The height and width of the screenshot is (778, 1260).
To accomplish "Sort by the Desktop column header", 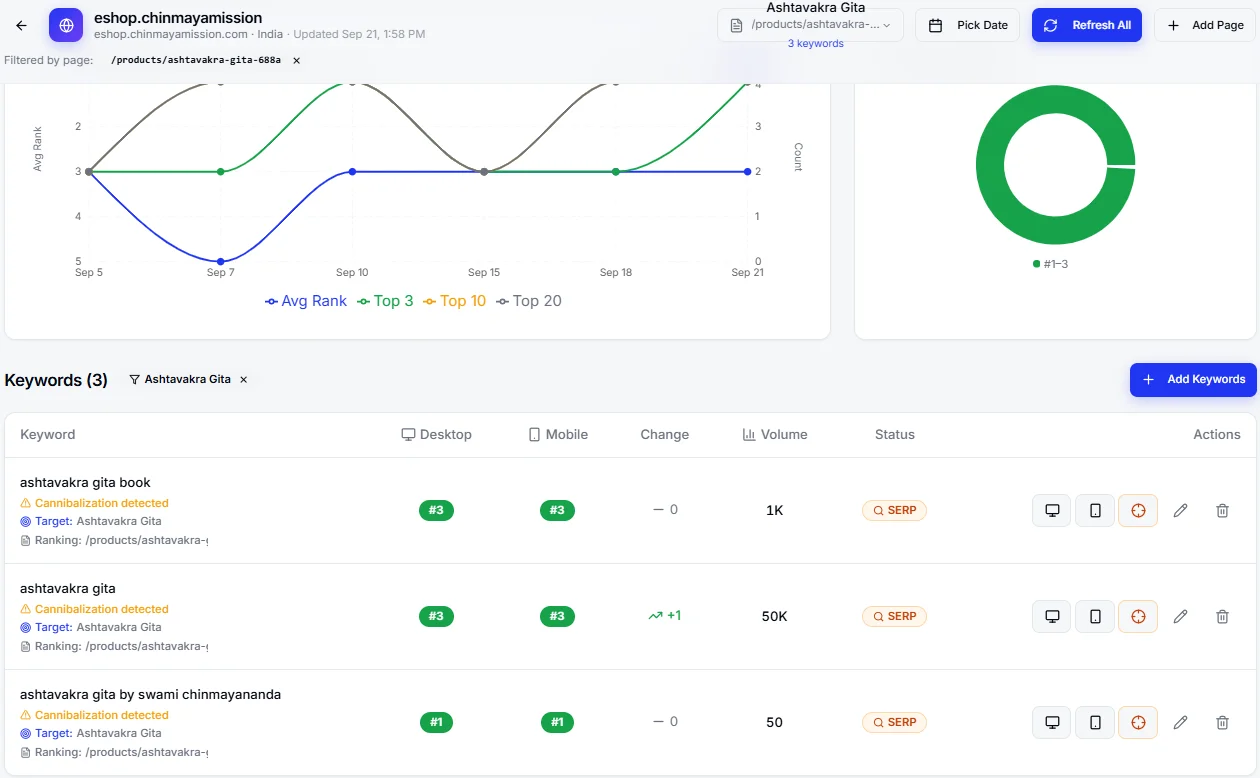I will point(436,435).
